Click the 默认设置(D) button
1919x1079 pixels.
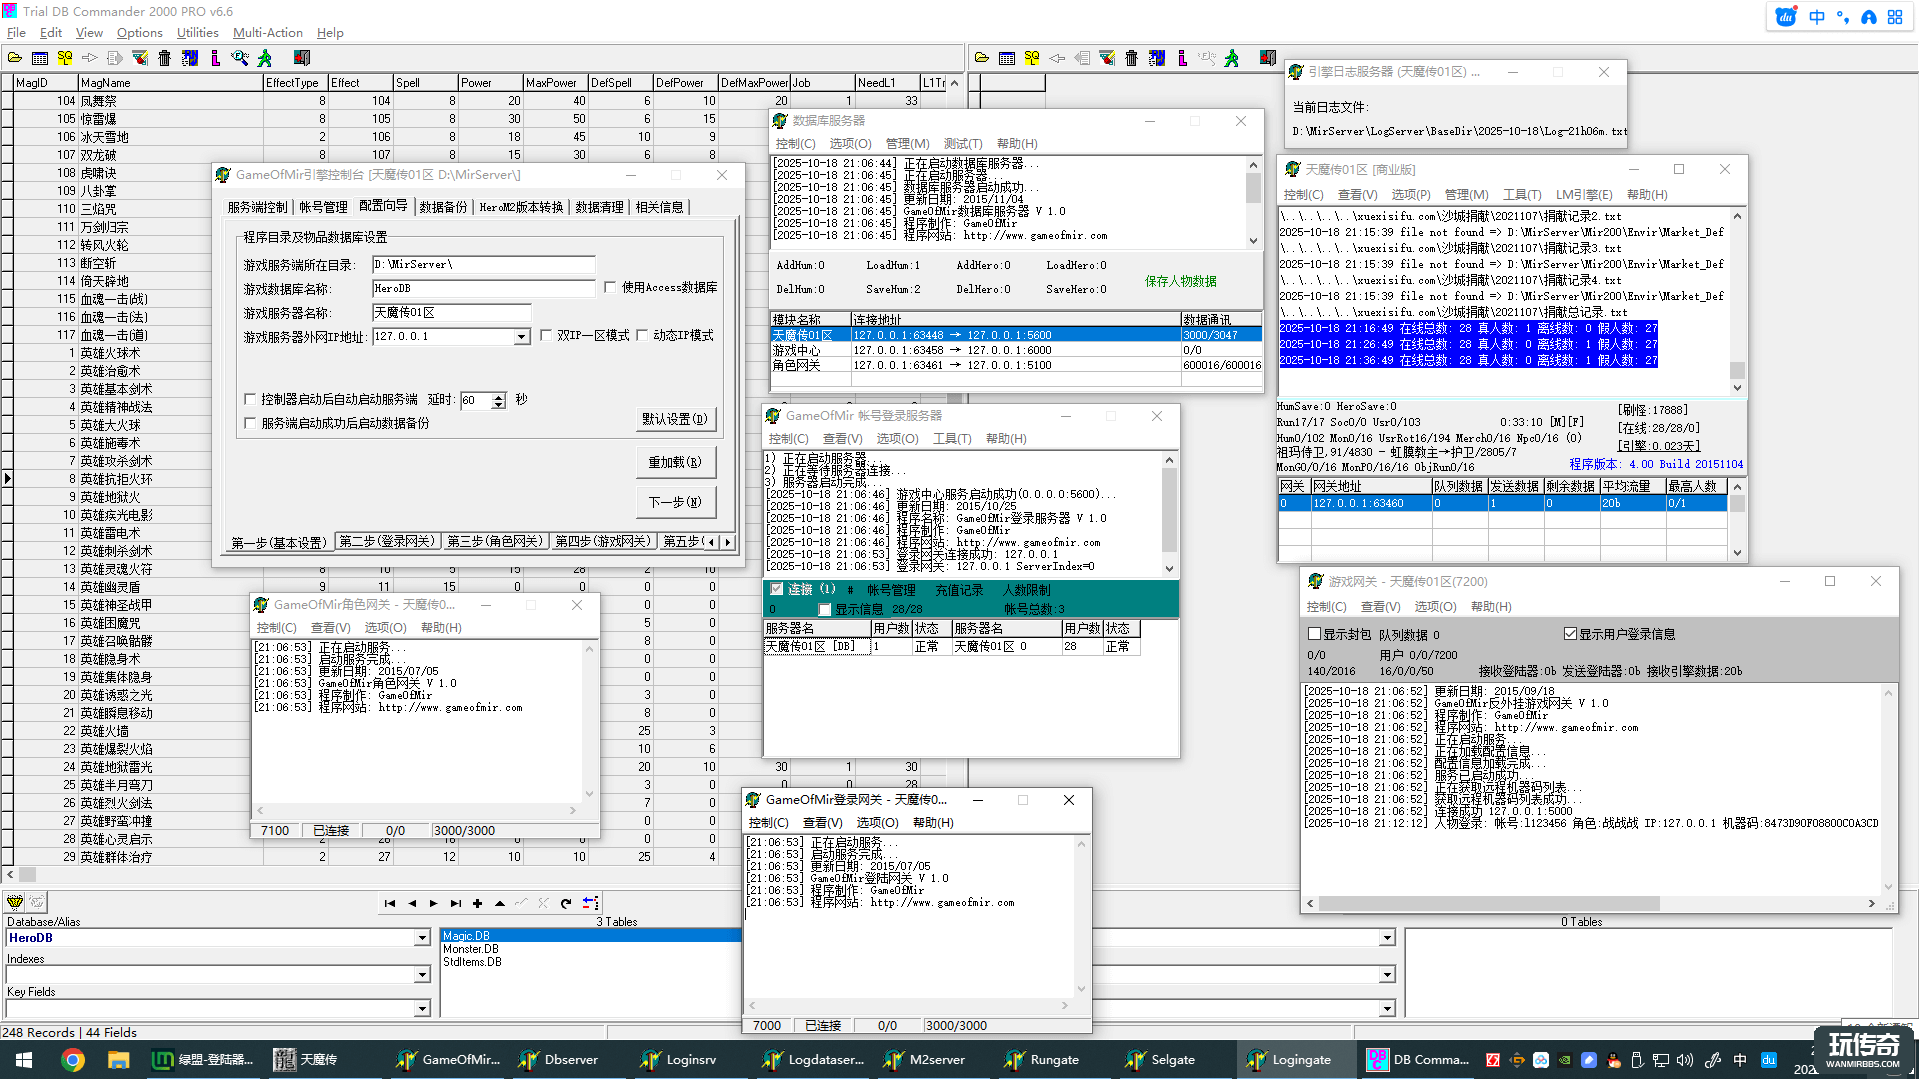675,419
